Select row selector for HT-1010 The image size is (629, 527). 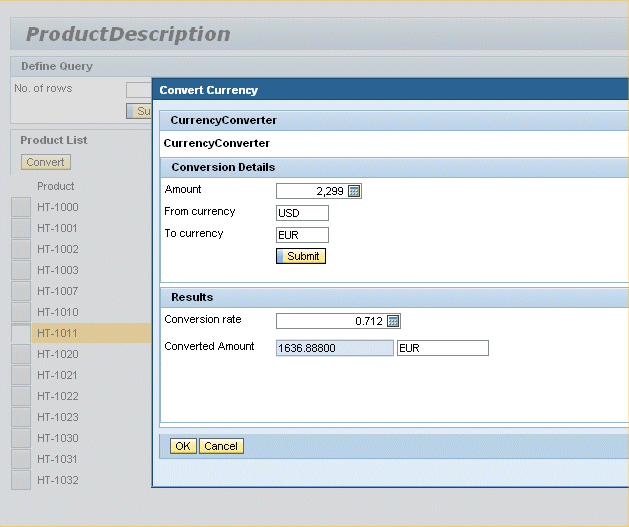click(x=21, y=312)
